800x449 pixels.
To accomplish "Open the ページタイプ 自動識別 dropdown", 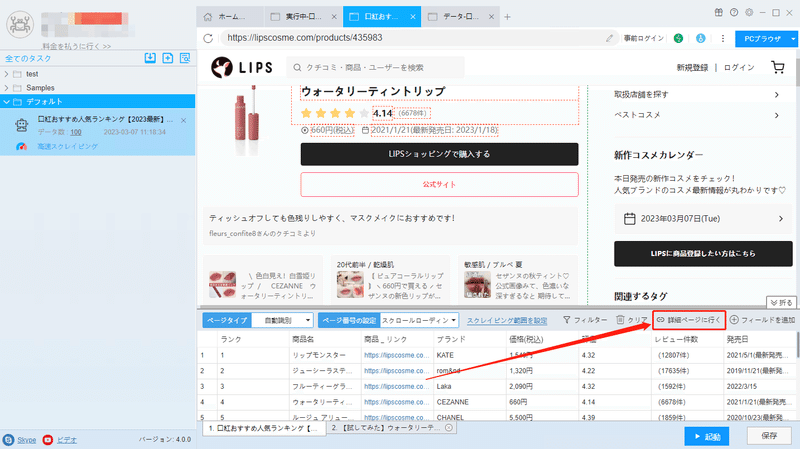I will pos(282,320).
